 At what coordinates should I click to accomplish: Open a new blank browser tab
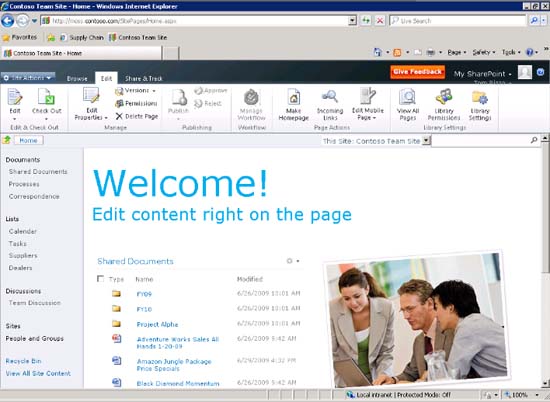click(171, 53)
